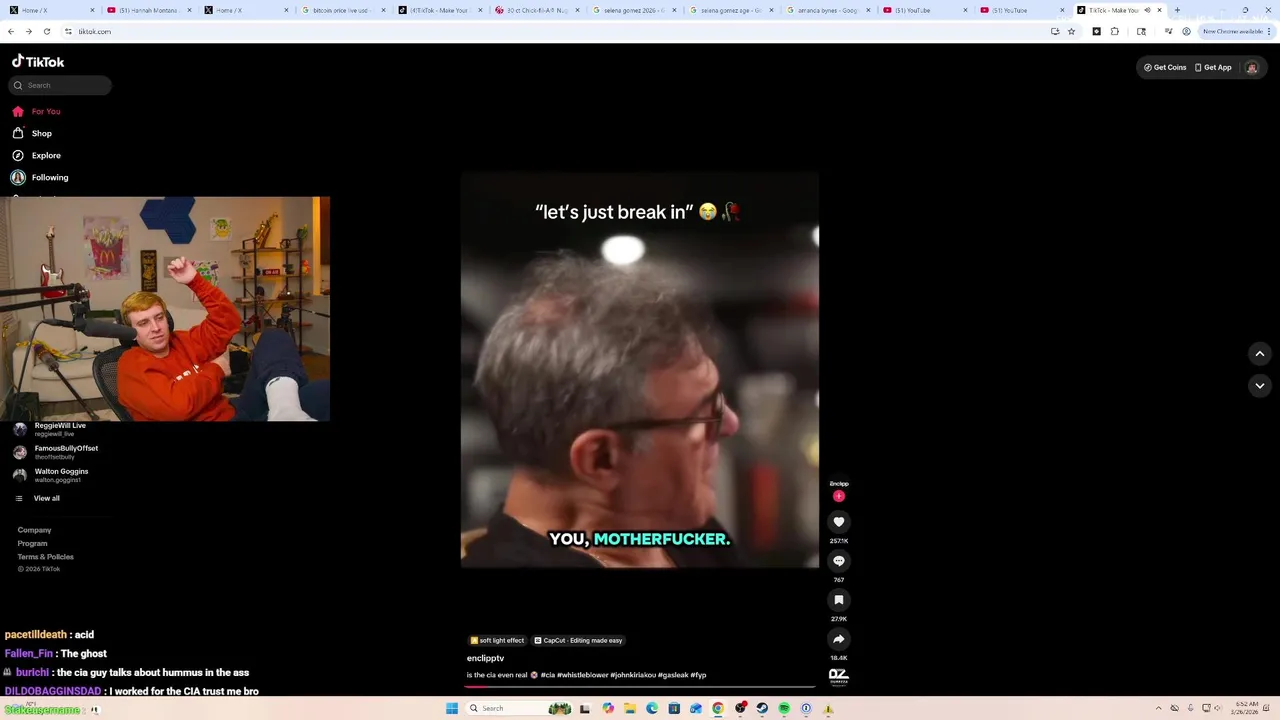
Task: Switch to selena gomez 2026 tab
Action: [634, 10]
